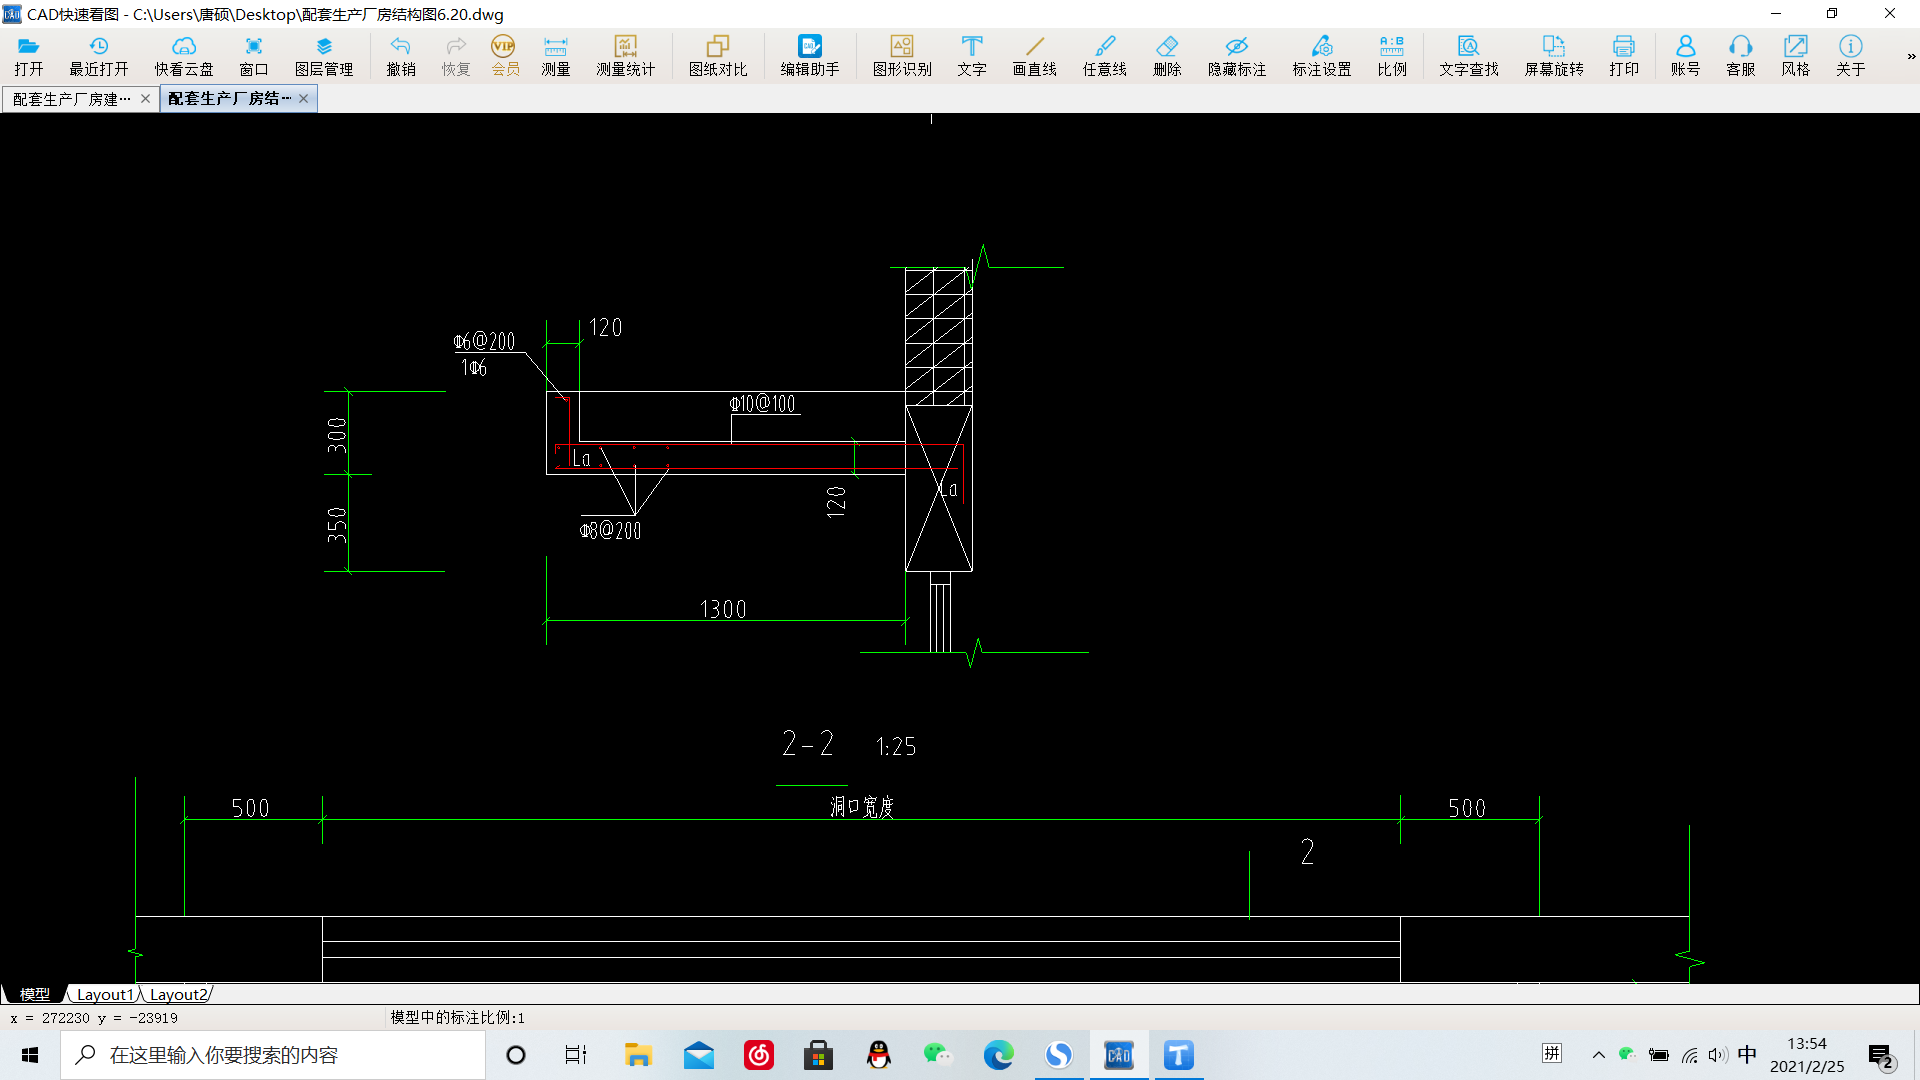Select the 测量 measure tool
Image resolution: width=1920 pixels, height=1080 pixels.
point(556,56)
